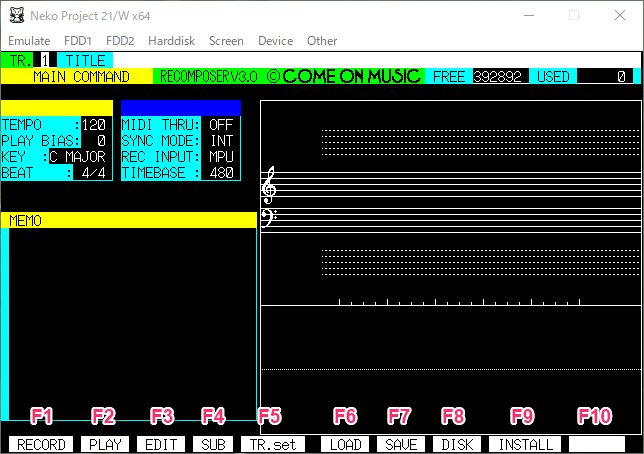The height and width of the screenshot is (454, 644).
Task: Select the BEAT value 4/4
Action: point(92,173)
